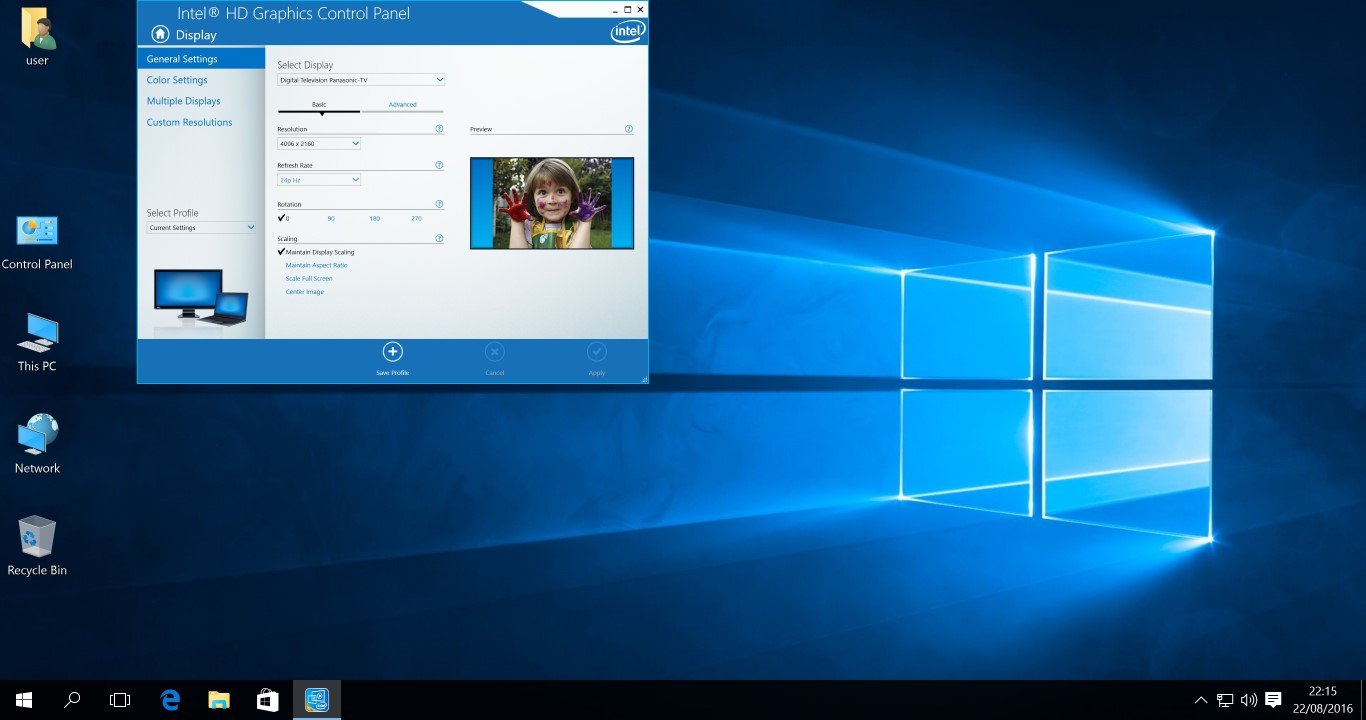Open the network status tray icon
This screenshot has height=720, width=1366.
[x=1225, y=700]
